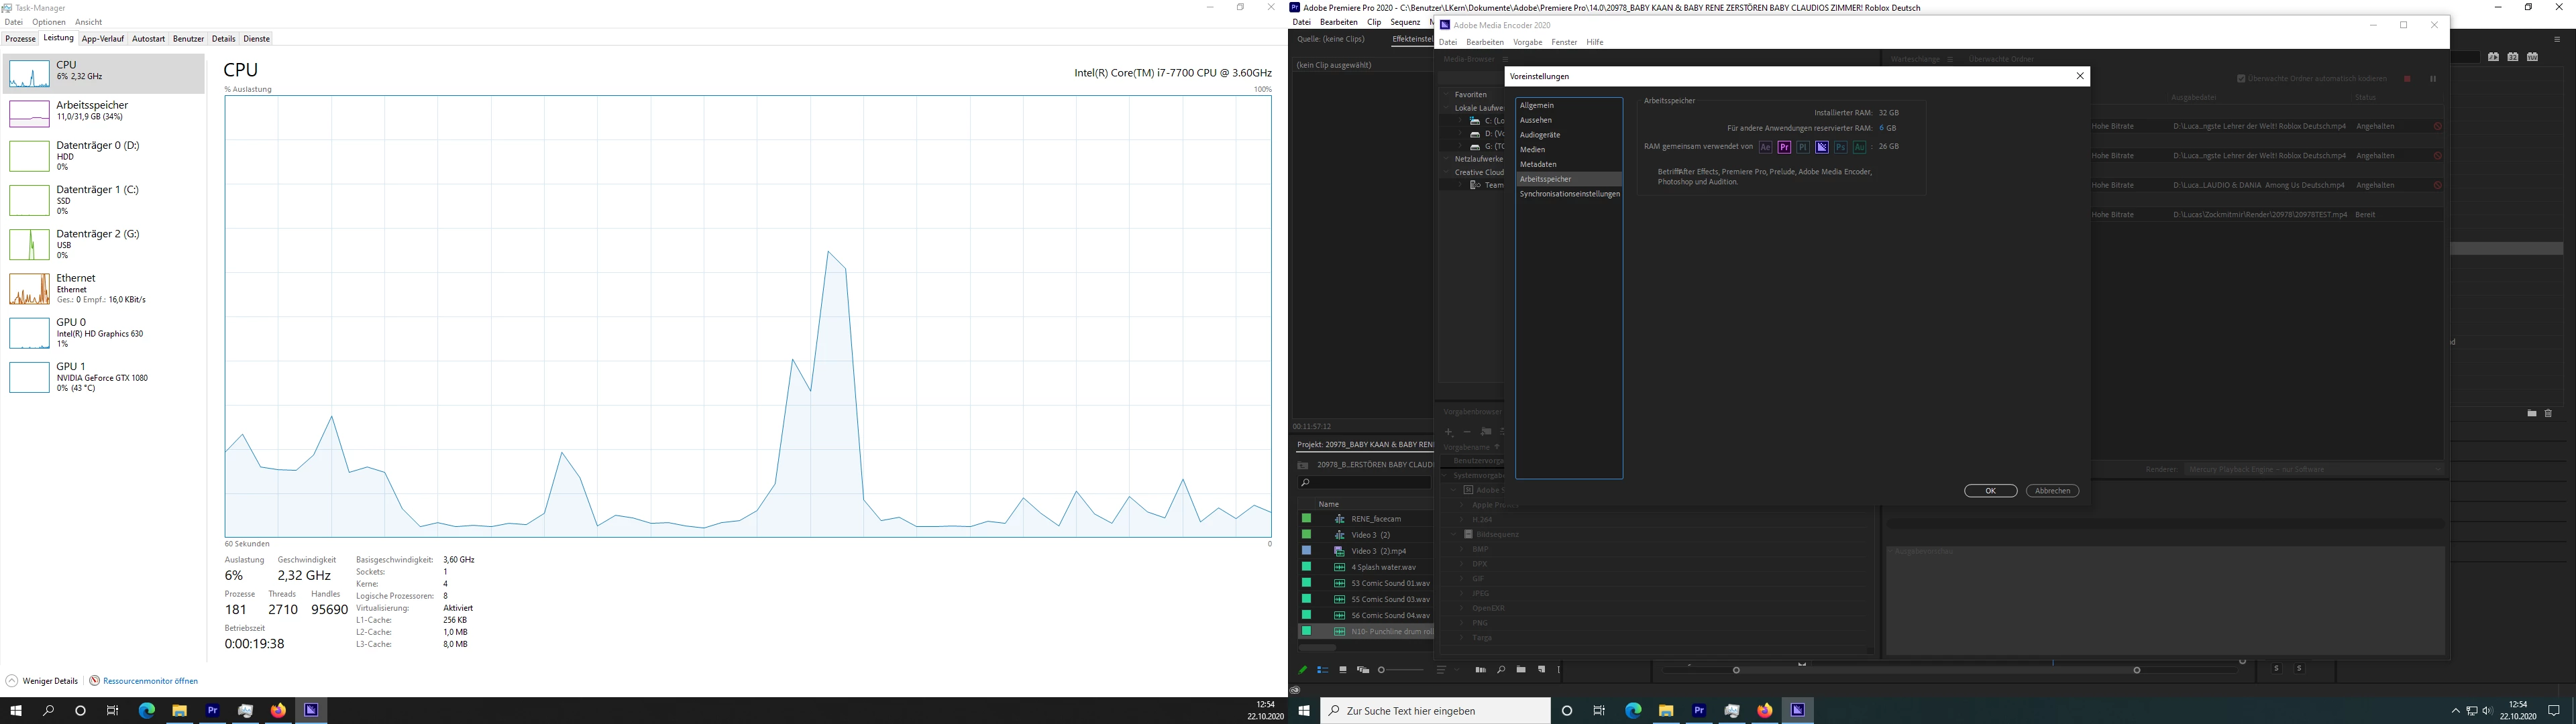Screen dimensions: 2576x724
Task: Switch Premiere project panel to icon view
Action: click(1343, 670)
